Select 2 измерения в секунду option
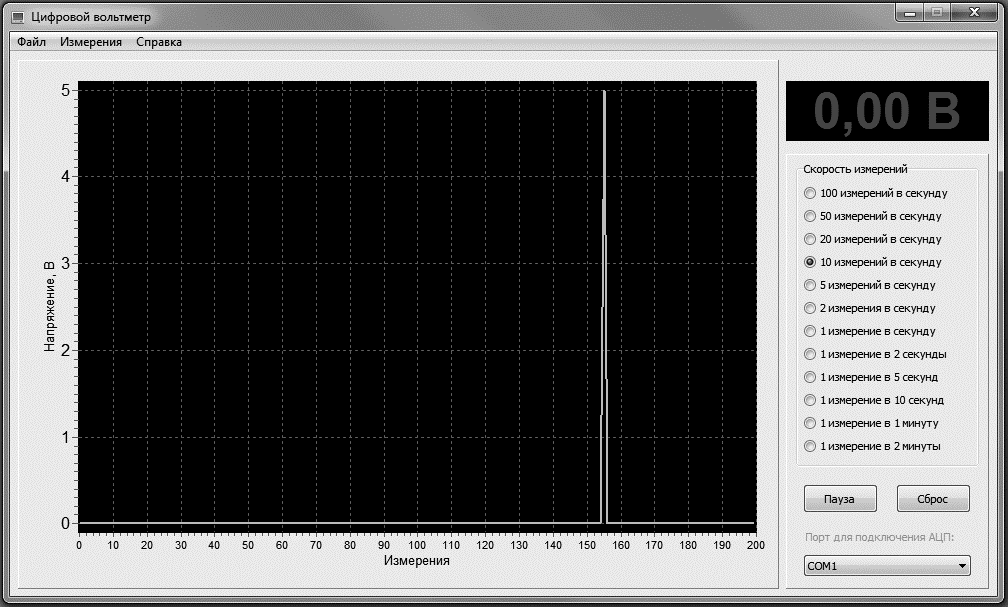1008x607 pixels. 870,308
